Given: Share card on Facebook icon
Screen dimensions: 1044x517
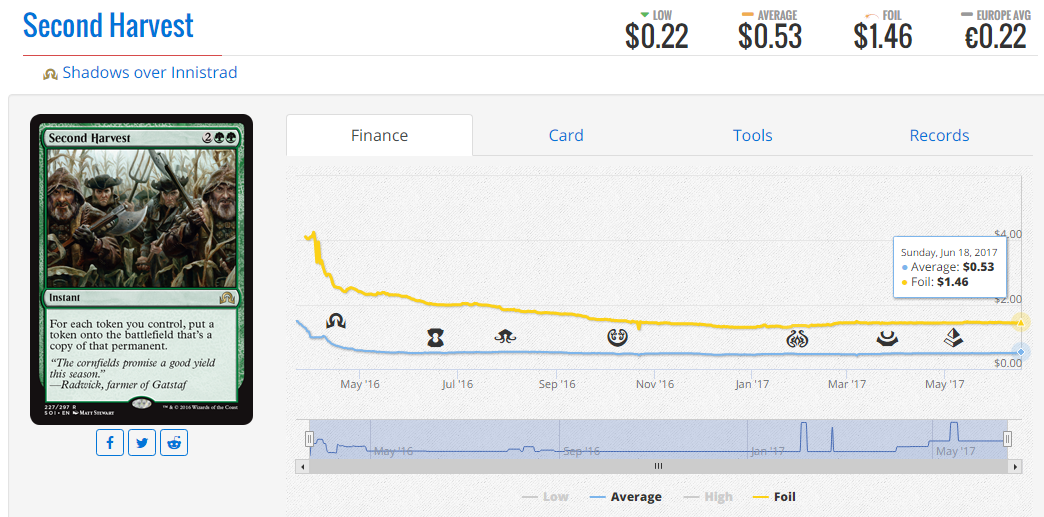Looking at the screenshot, I should click(110, 443).
